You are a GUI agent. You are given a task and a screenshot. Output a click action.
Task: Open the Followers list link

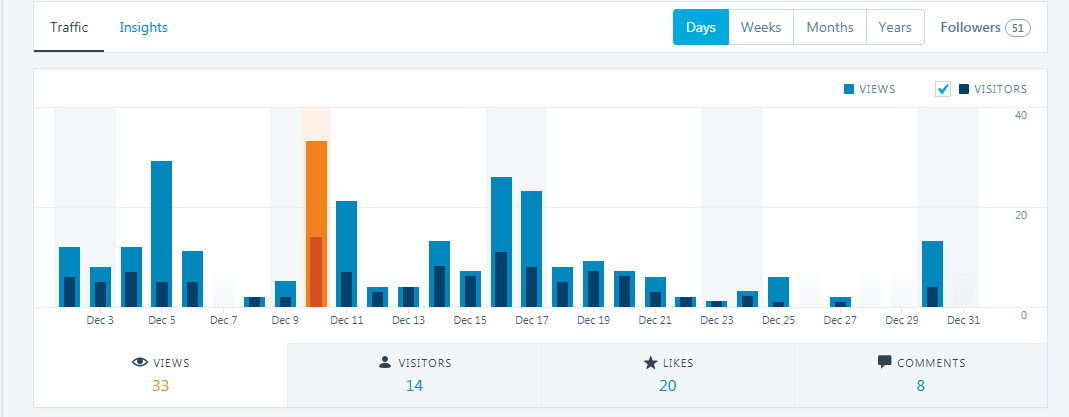[970, 28]
